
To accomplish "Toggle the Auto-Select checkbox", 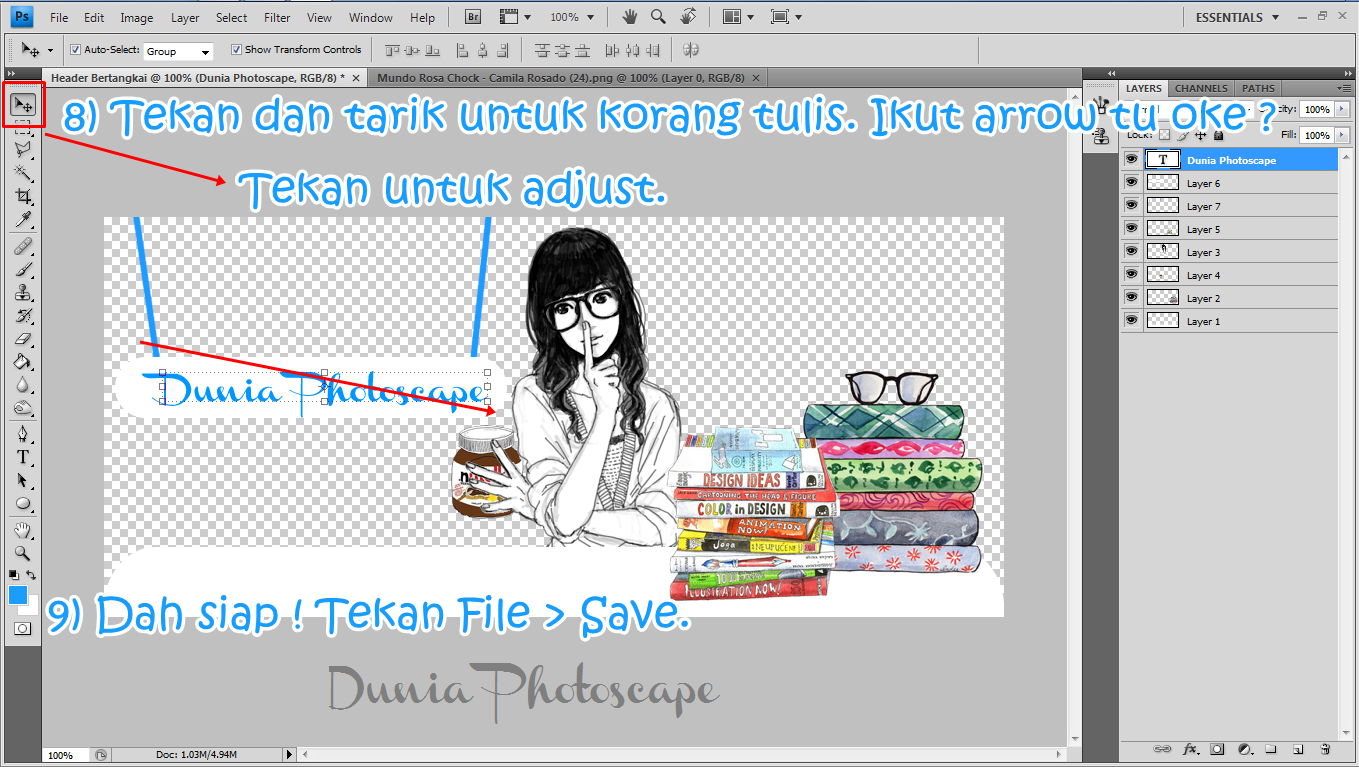I will point(76,49).
